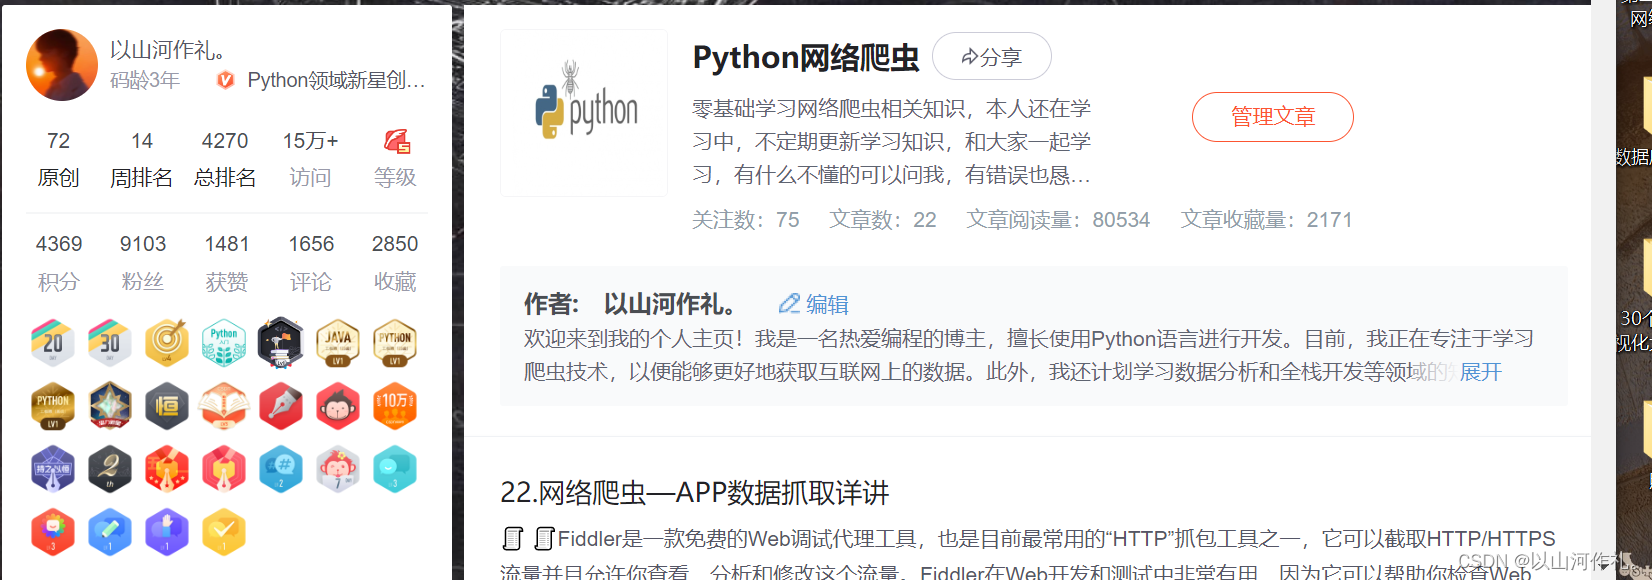View the 4270 总排名 overall ranking
This screenshot has width=1652, height=580.
click(225, 159)
